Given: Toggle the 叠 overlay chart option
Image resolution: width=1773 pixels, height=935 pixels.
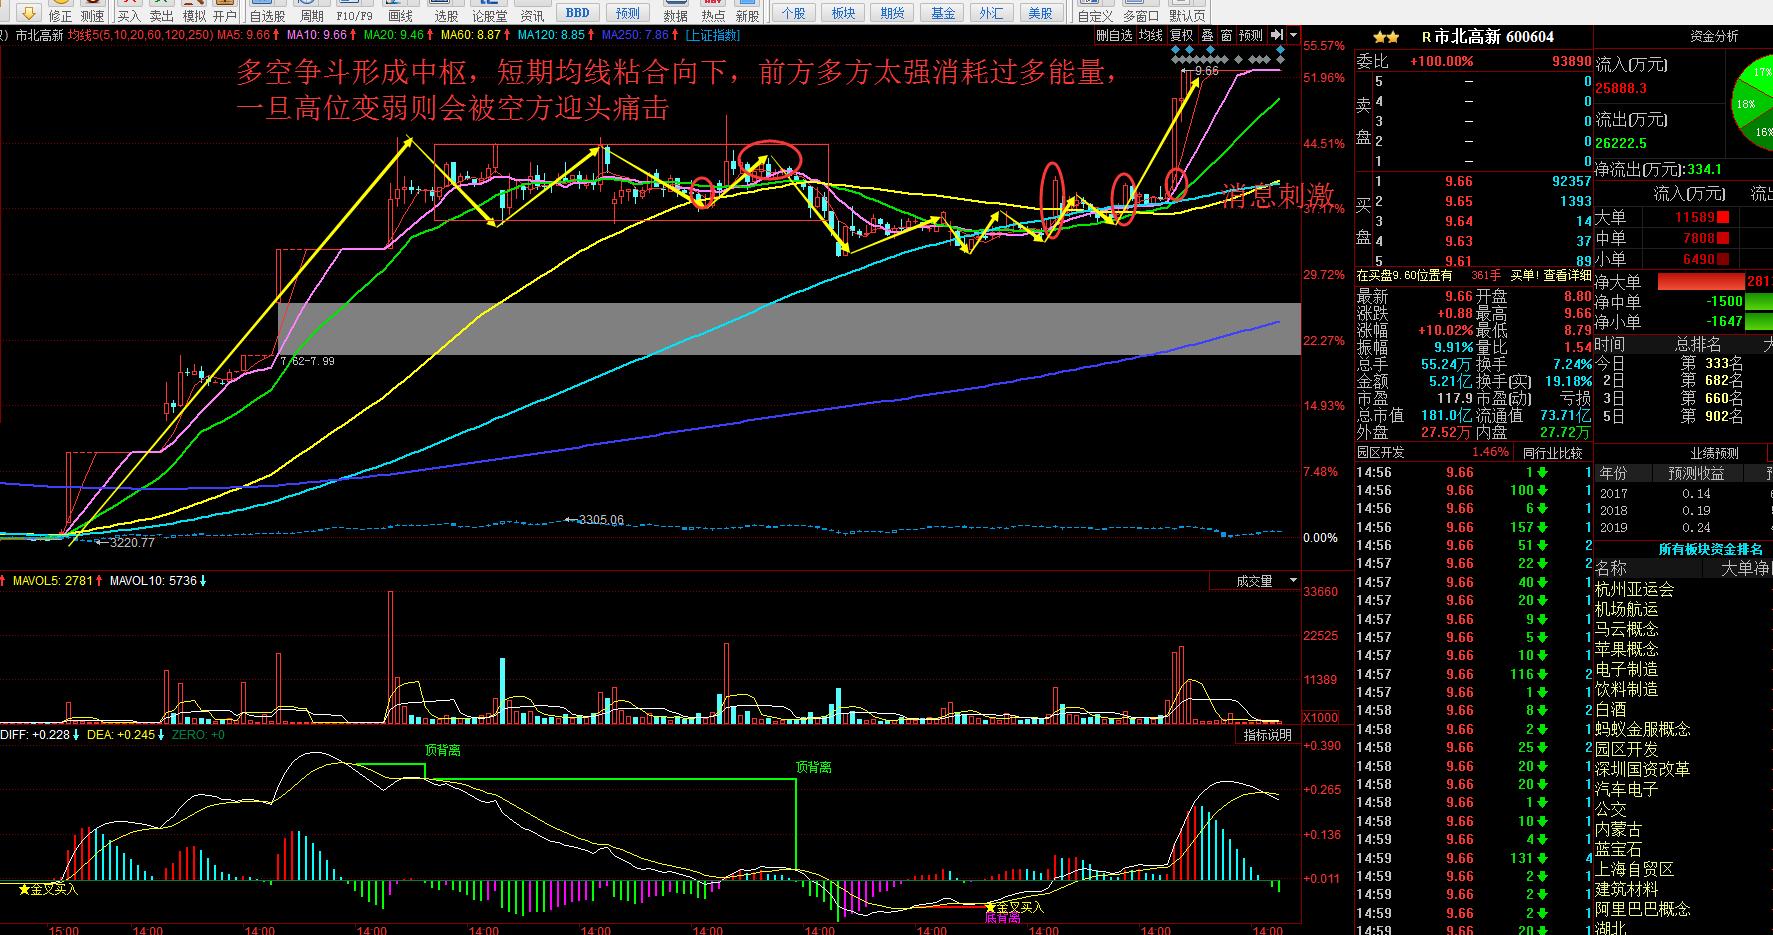Looking at the screenshot, I should coord(1207,35).
